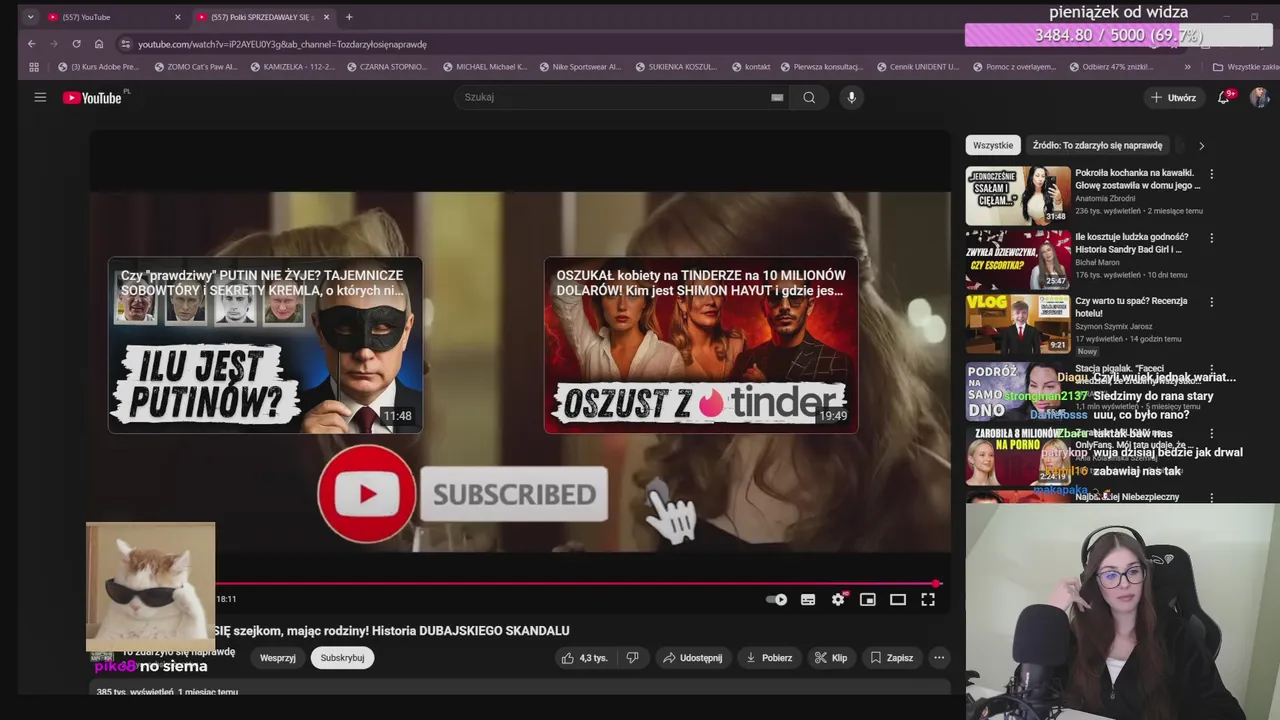
Task: Open a new browser tab
Action: pos(349,17)
